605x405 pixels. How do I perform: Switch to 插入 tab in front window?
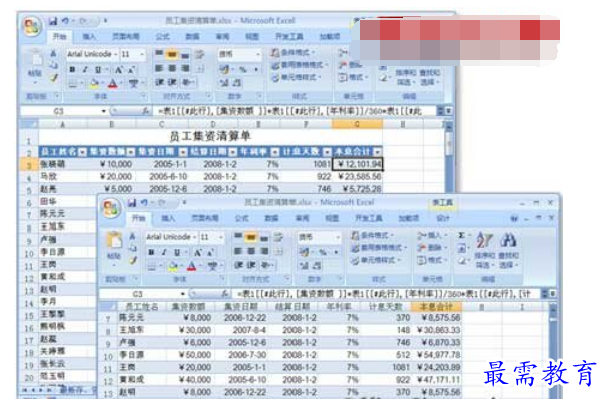[168, 218]
